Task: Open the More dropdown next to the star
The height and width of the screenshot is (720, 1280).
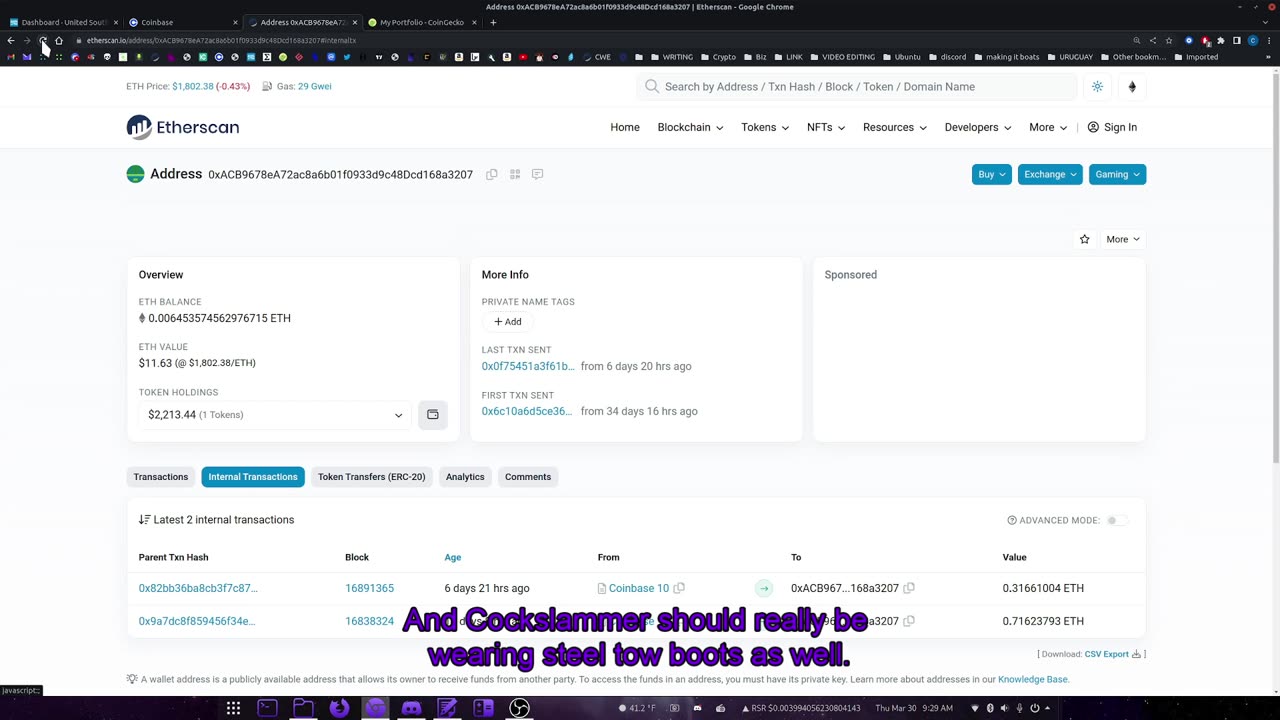Action: tap(1123, 239)
